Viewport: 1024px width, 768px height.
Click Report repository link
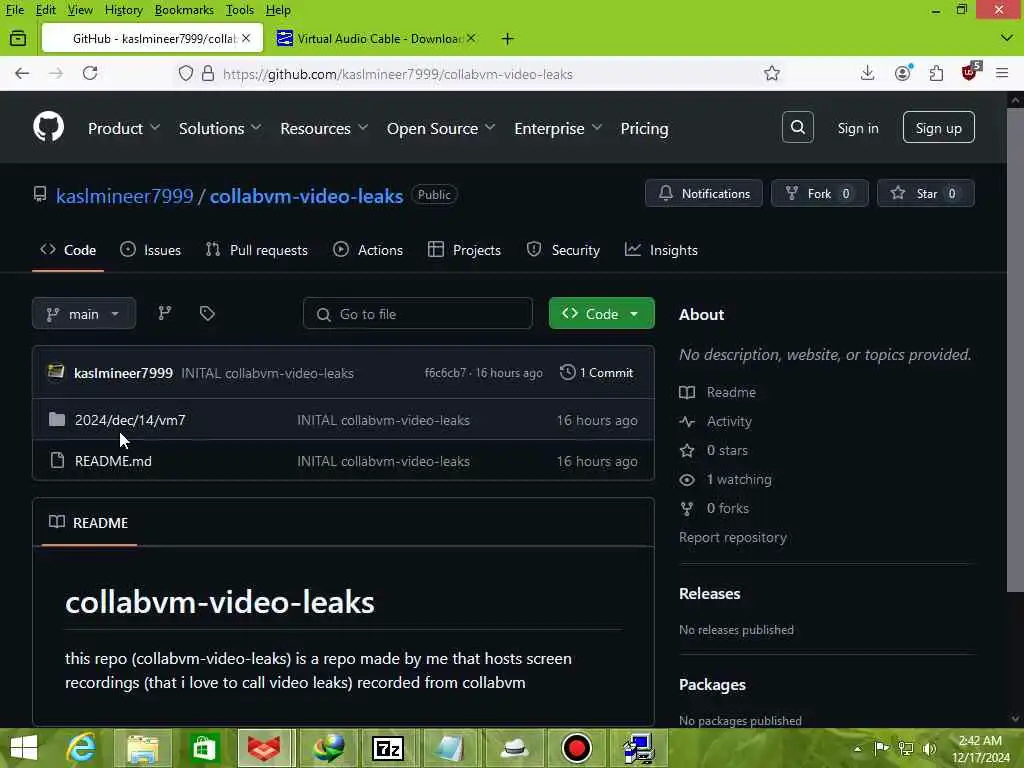(x=733, y=537)
